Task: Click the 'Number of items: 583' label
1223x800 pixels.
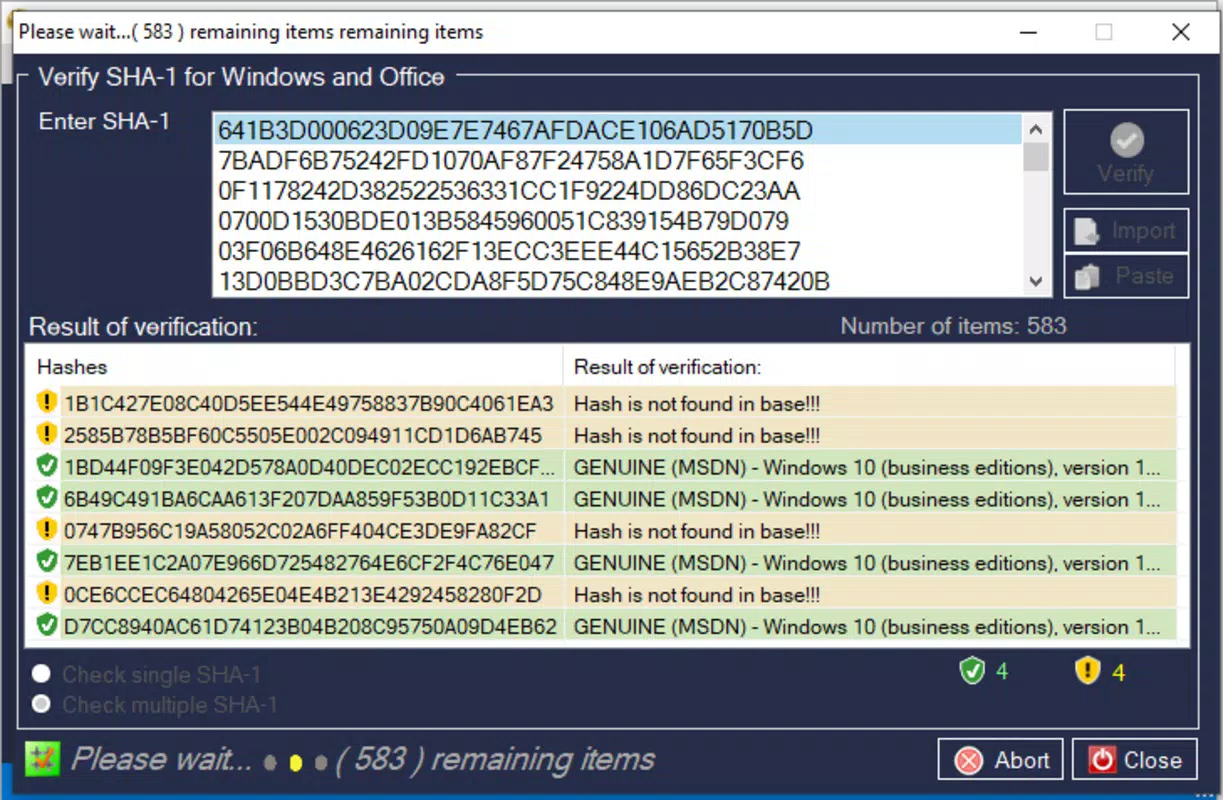Action: [x=953, y=326]
